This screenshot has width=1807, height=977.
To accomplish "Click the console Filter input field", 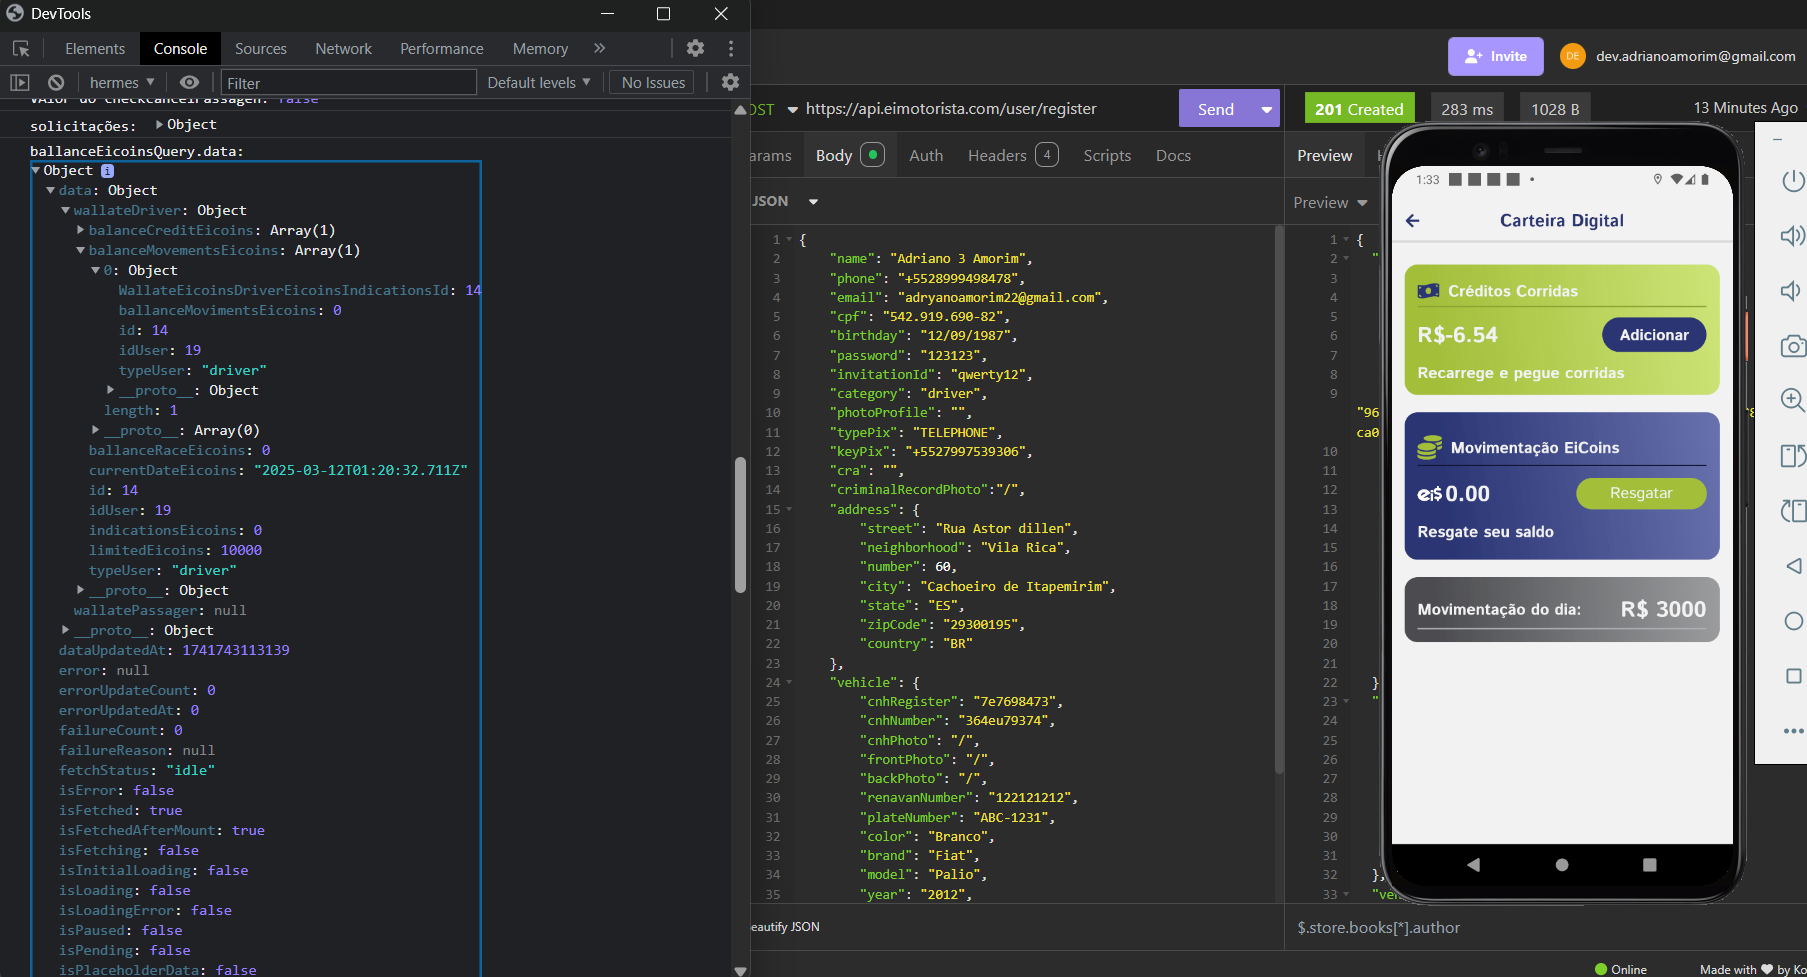I will pos(348,83).
